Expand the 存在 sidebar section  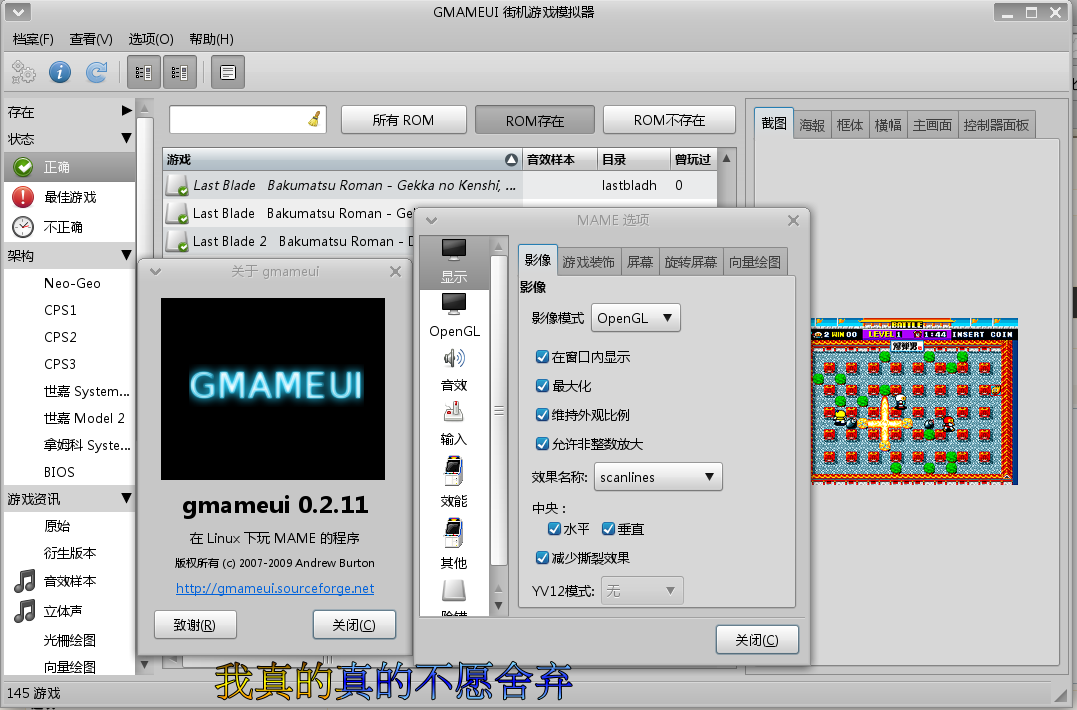click(x=126, y=111)
